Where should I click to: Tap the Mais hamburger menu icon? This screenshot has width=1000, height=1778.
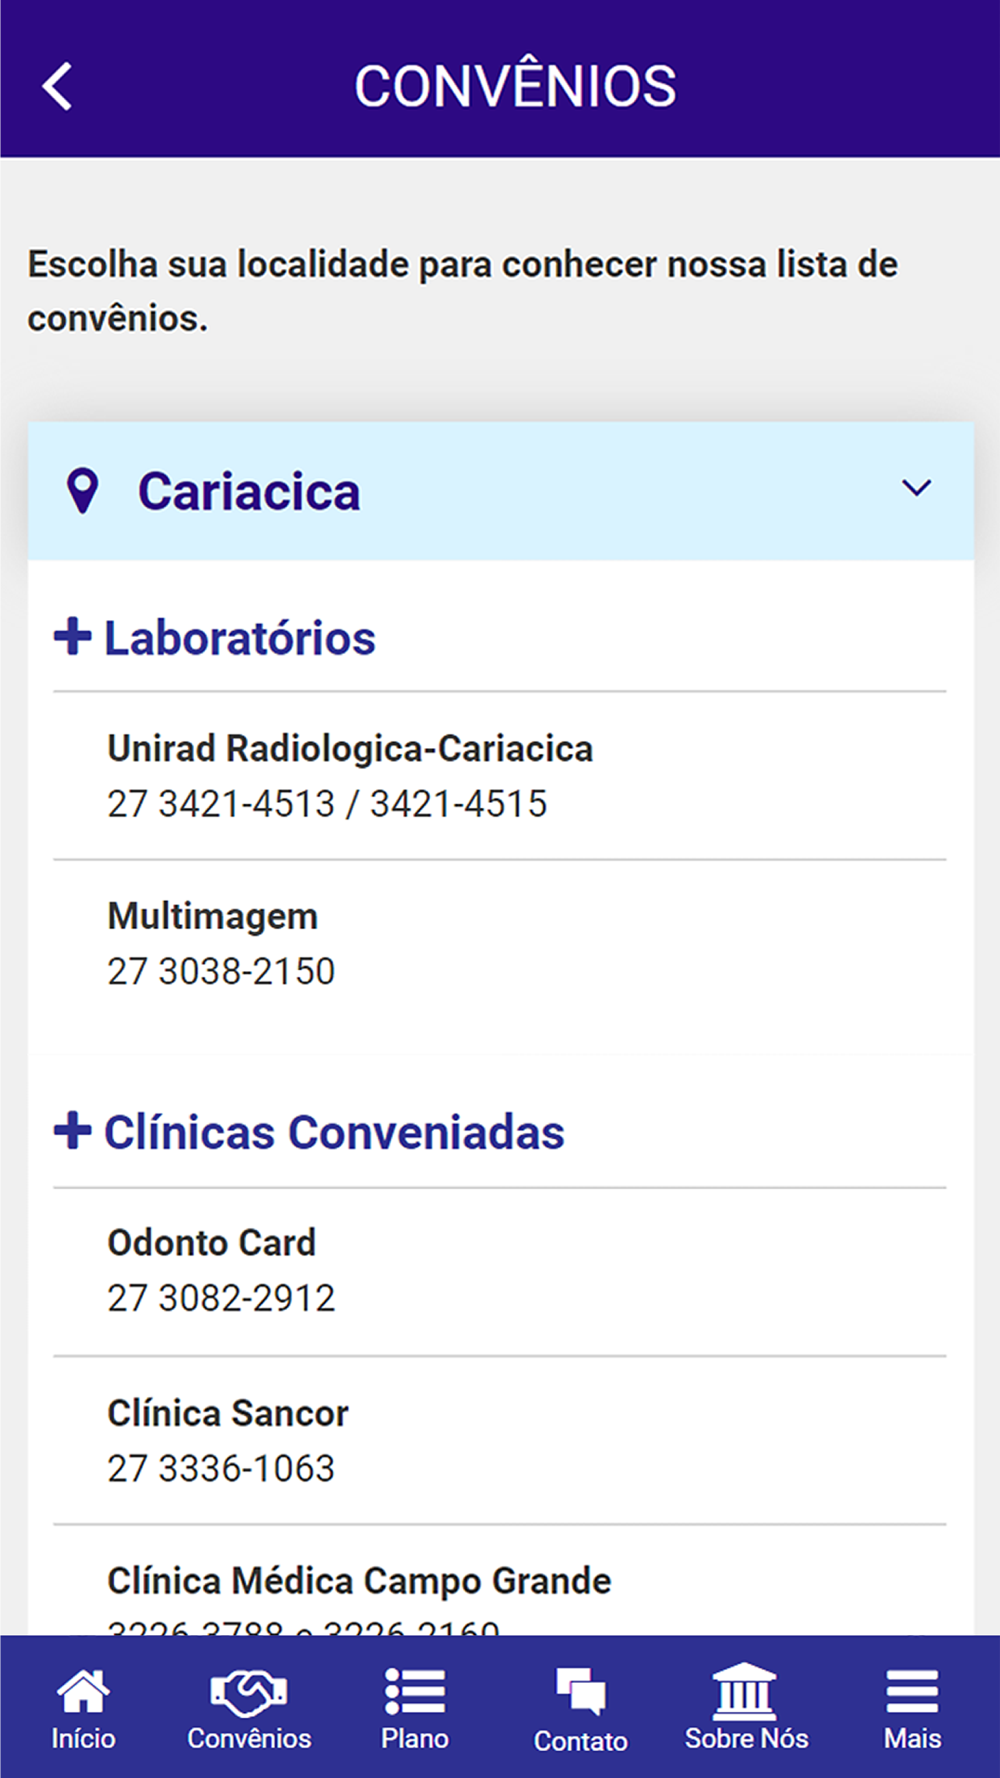pos(912,1692)
